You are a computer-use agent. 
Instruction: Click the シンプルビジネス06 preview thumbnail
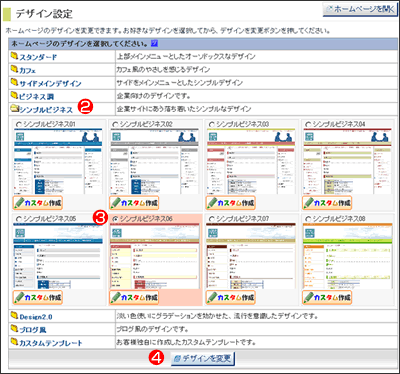pos(155,256)
